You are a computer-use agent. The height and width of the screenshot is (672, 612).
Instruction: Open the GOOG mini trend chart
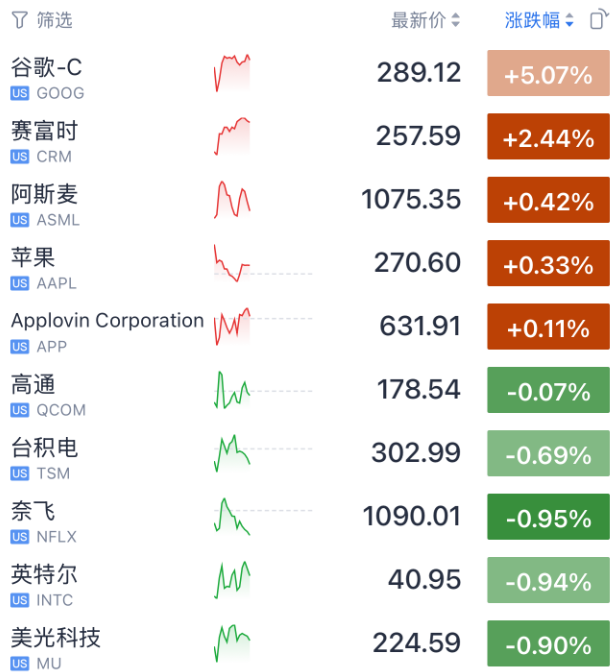coord(232,73)
